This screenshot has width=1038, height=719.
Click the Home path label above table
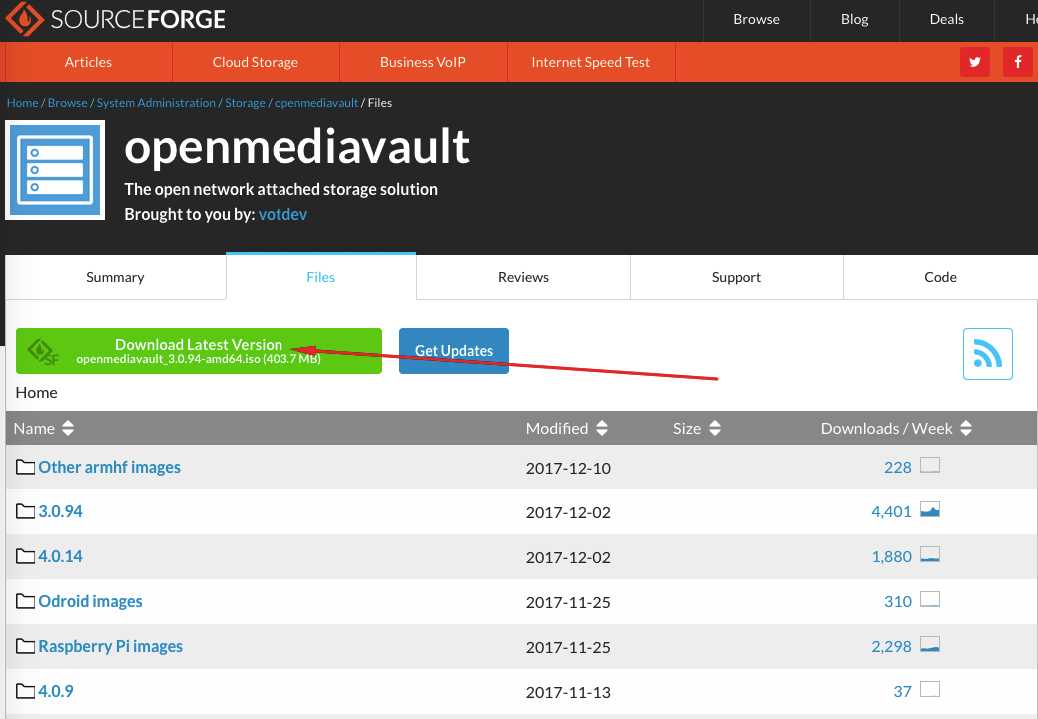click(x=36, y=393)
